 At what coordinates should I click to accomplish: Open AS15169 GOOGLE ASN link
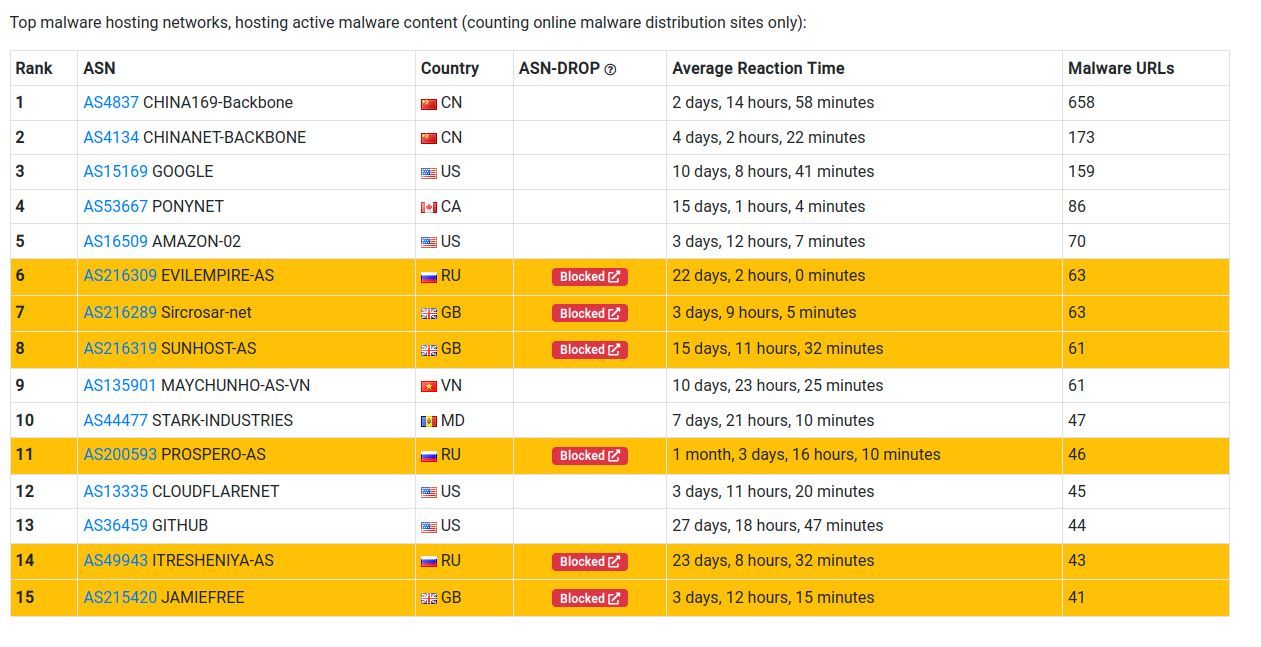point(115,171)
